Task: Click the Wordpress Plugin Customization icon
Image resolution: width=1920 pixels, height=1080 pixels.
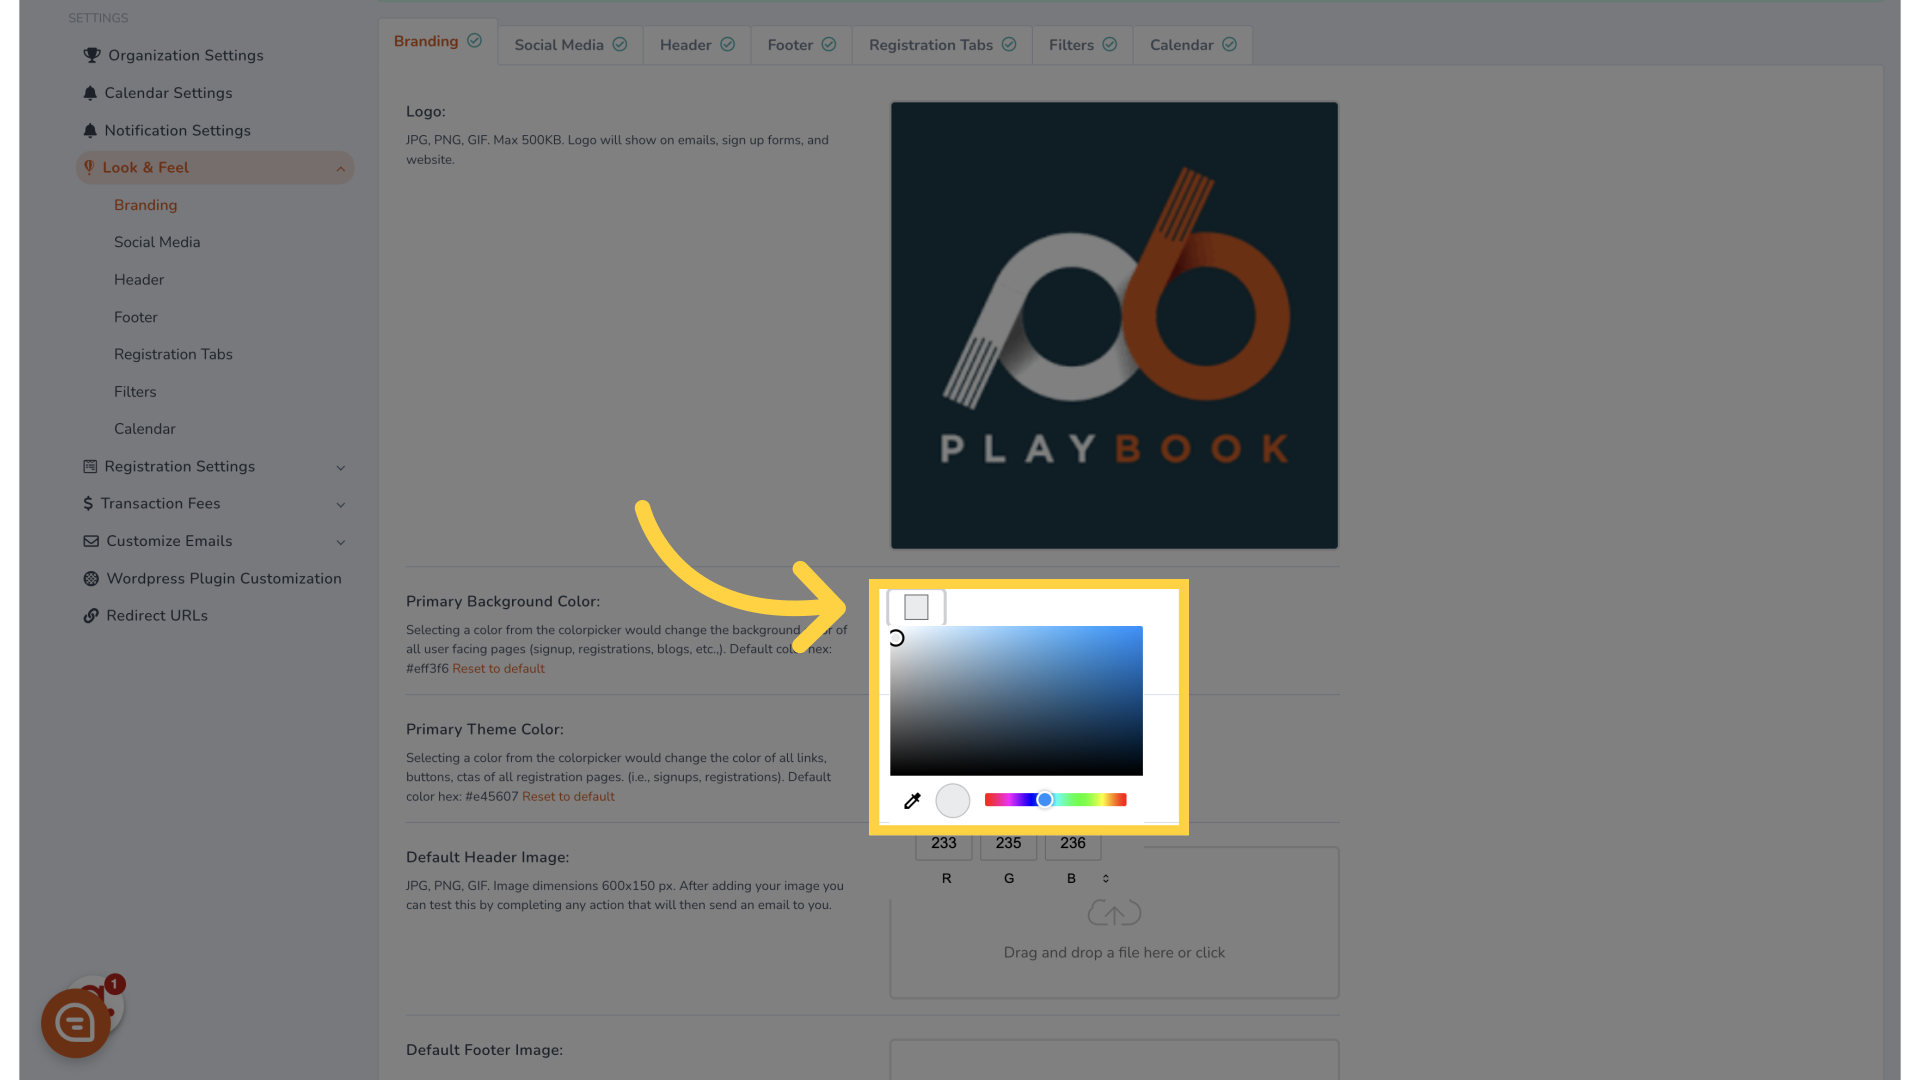Action: [x=91, y=579]
